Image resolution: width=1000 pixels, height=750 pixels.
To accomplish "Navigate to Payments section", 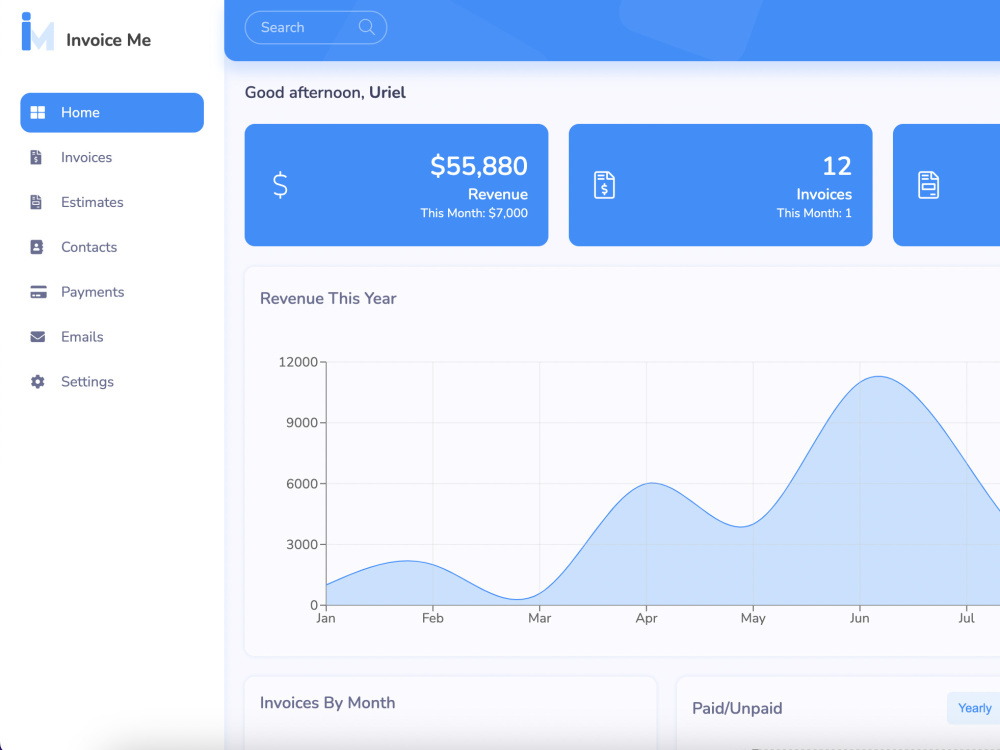I will click(x=112, y=292).
